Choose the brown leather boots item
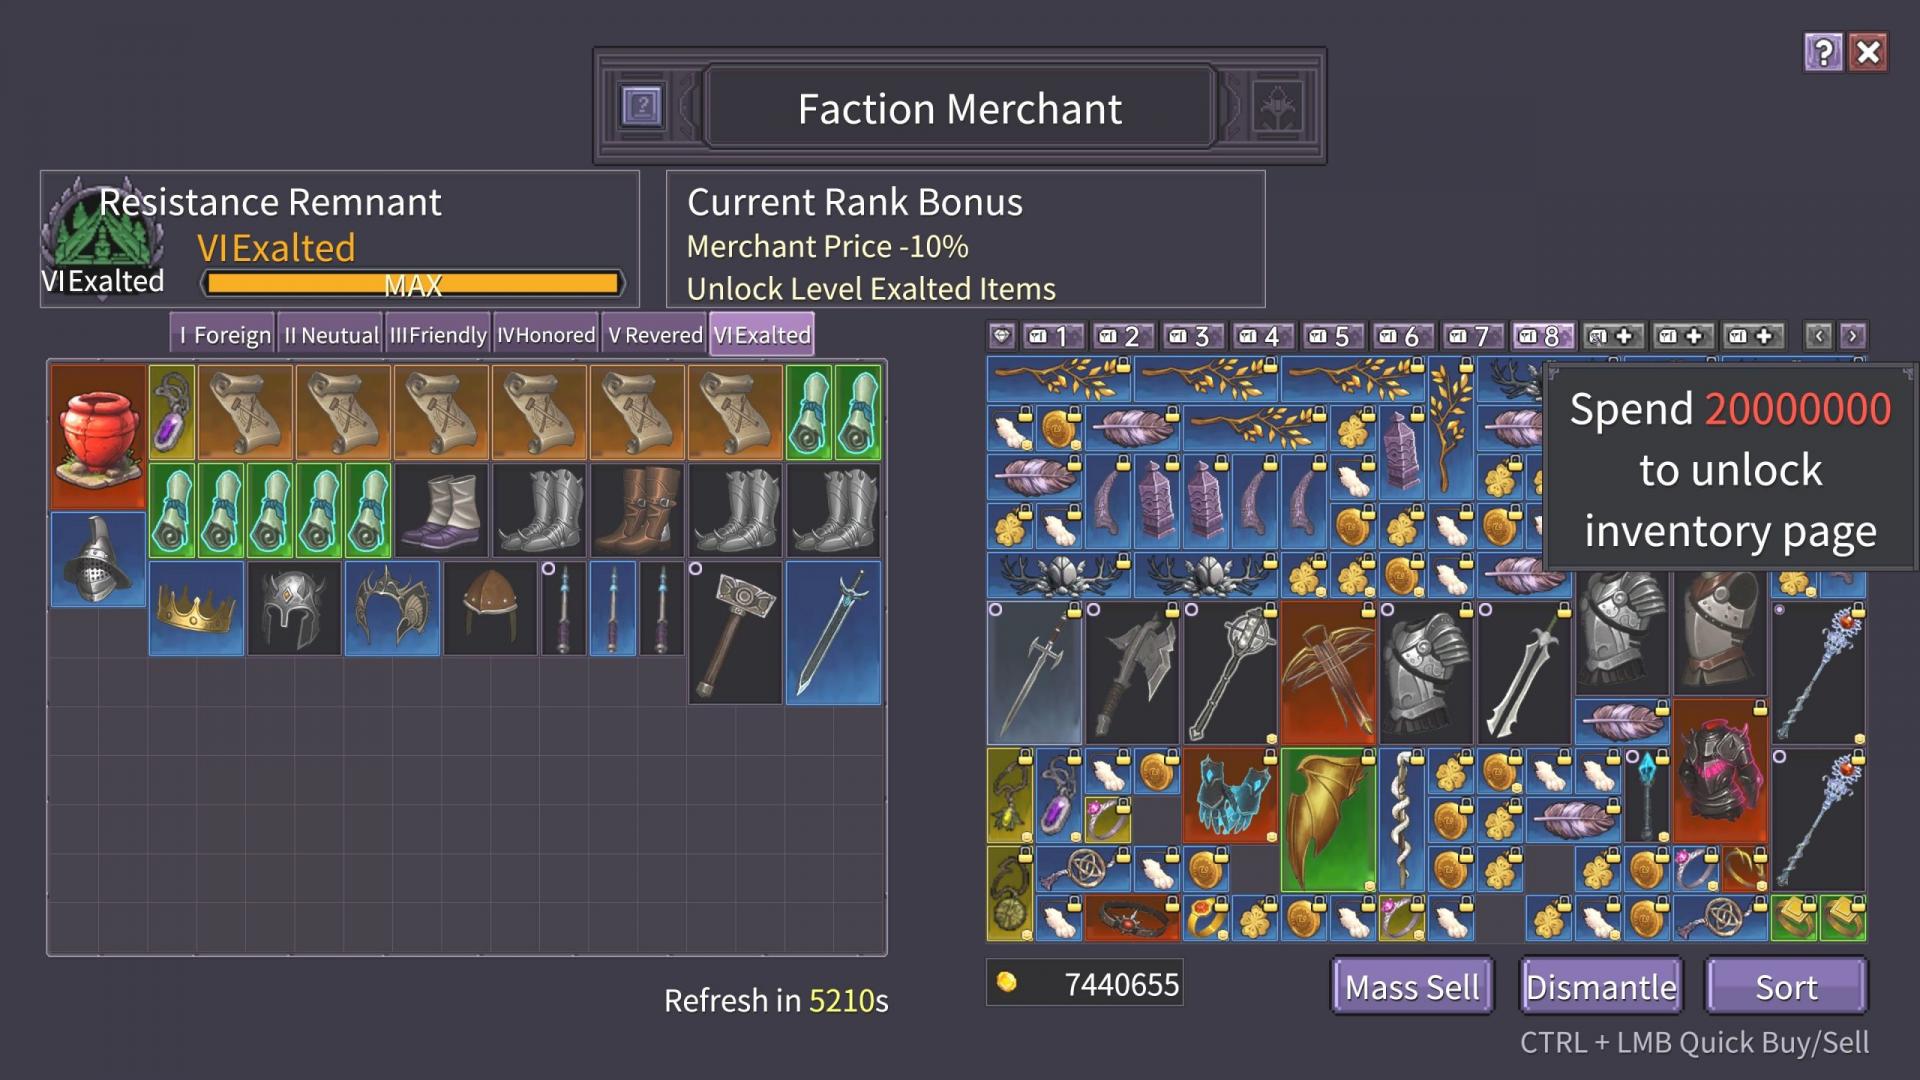This screenshot has width=1920, height=1080. [x=637, y=510]
